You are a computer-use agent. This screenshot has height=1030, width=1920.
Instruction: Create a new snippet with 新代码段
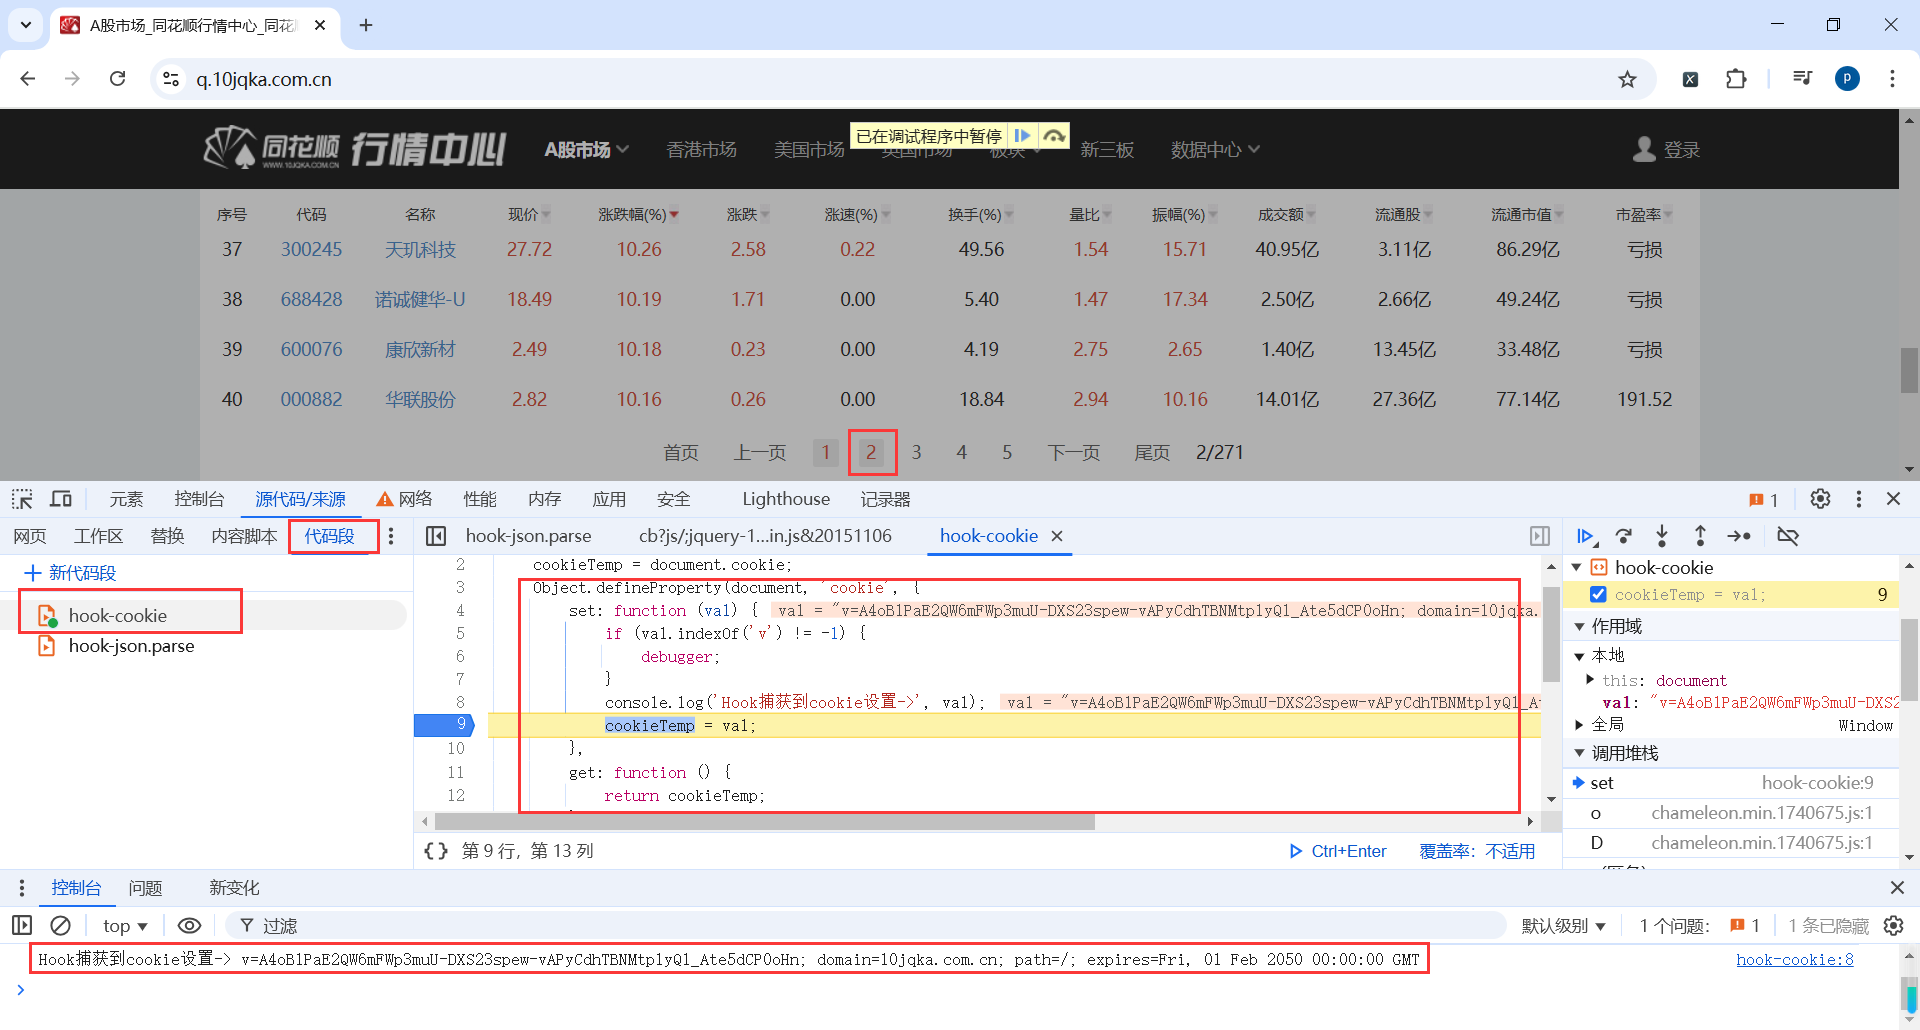[70, 573]
